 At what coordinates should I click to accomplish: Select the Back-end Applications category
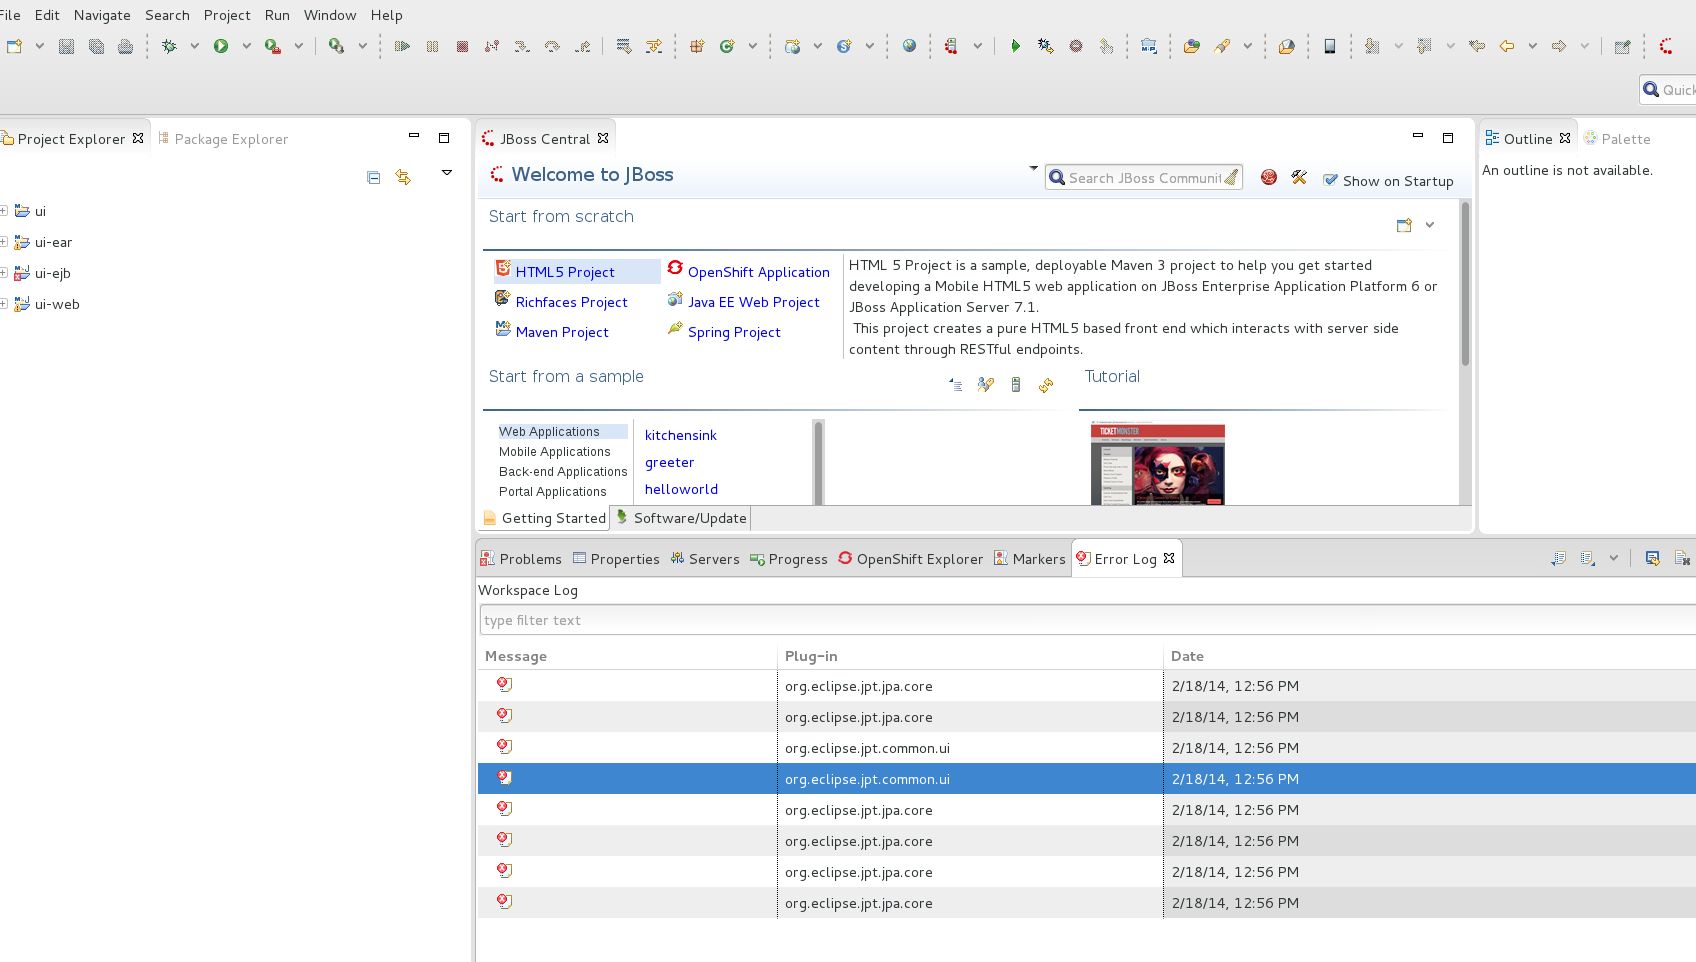coord(563,472)
